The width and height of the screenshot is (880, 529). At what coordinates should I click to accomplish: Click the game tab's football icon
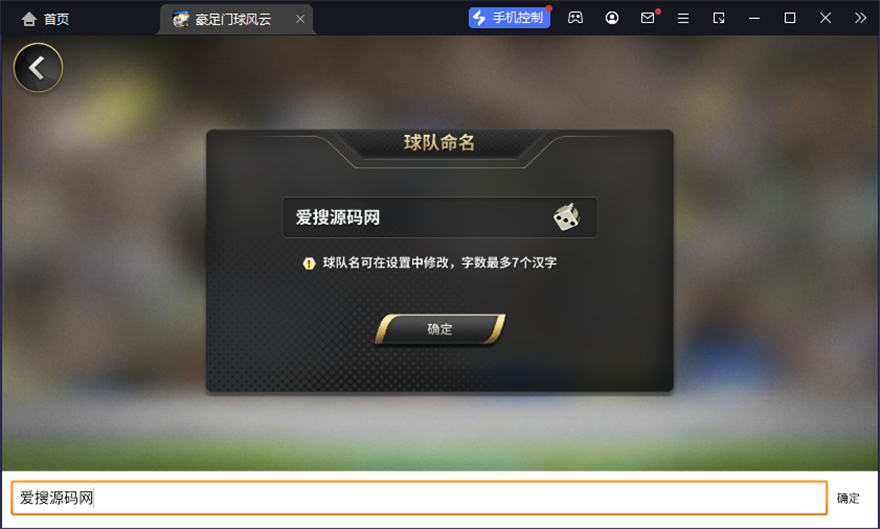click(x=181, y=19)
